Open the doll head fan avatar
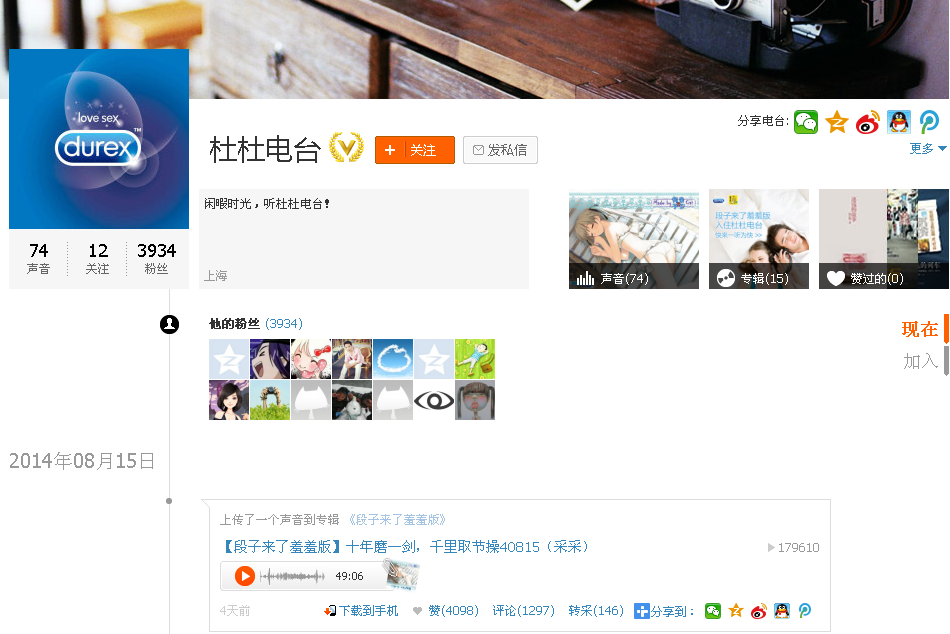950x634 pixels. (475, 400)
